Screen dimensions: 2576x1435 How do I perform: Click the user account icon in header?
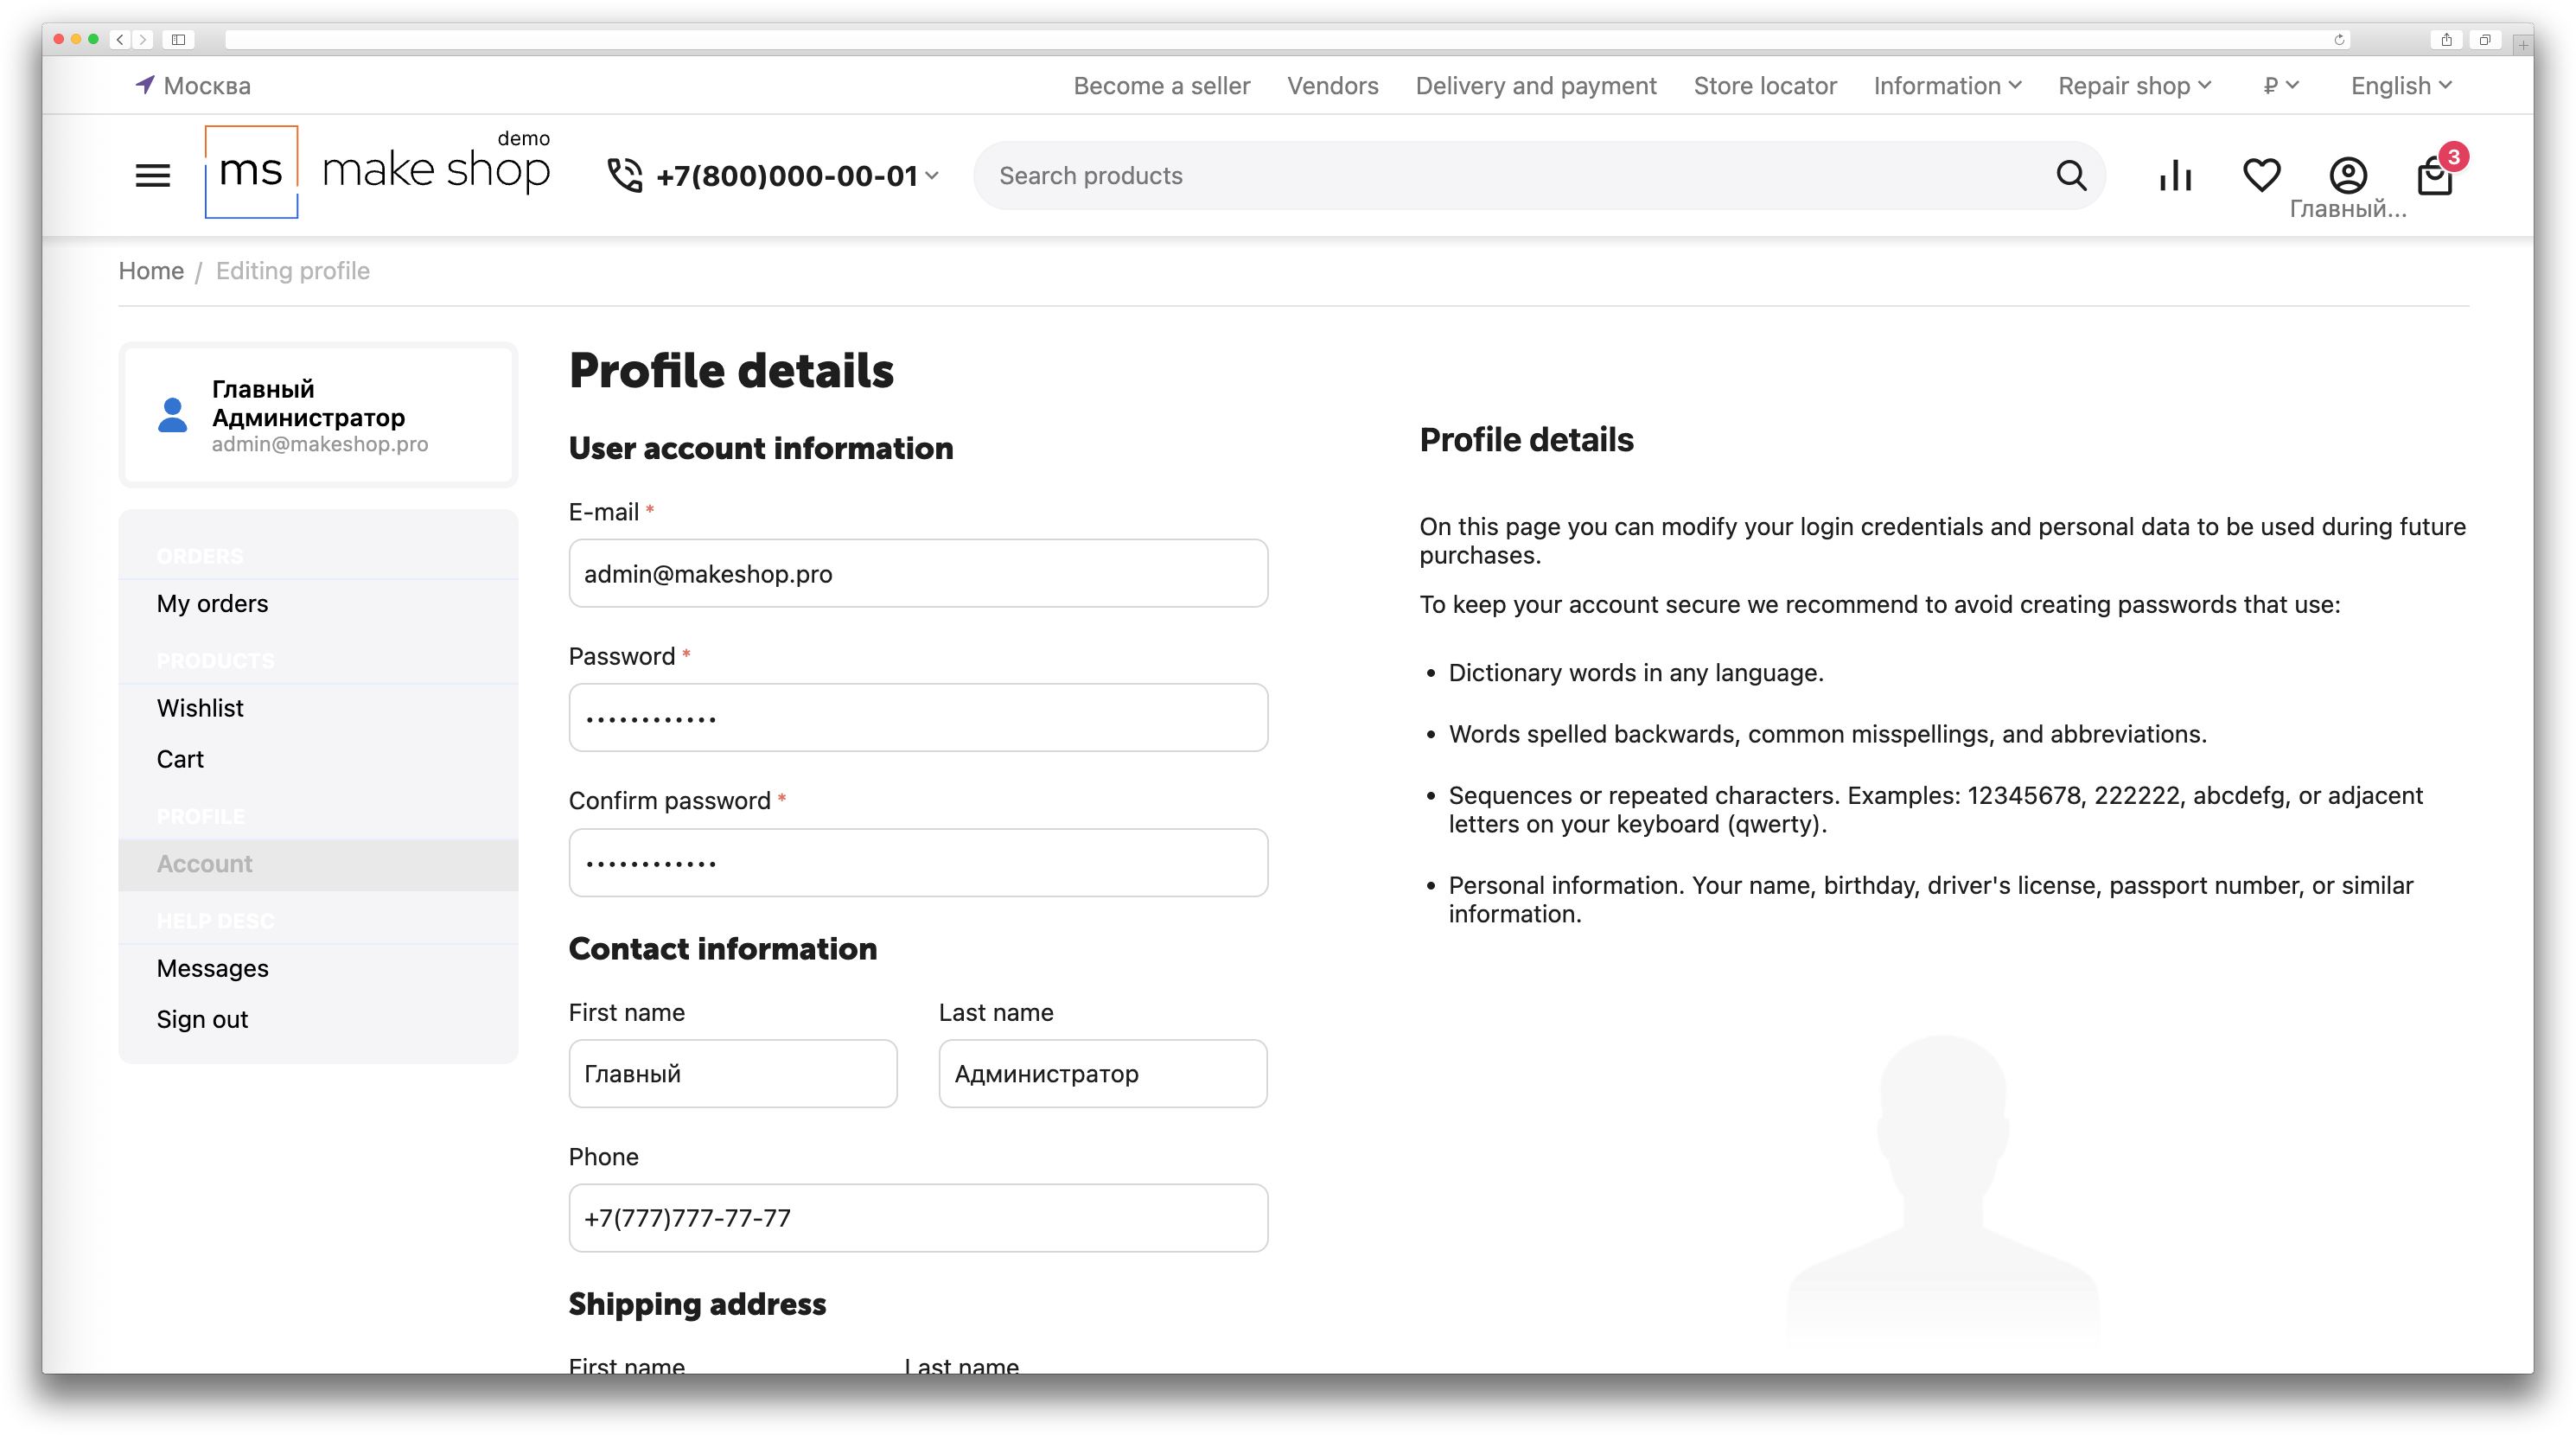(2347, 175)
